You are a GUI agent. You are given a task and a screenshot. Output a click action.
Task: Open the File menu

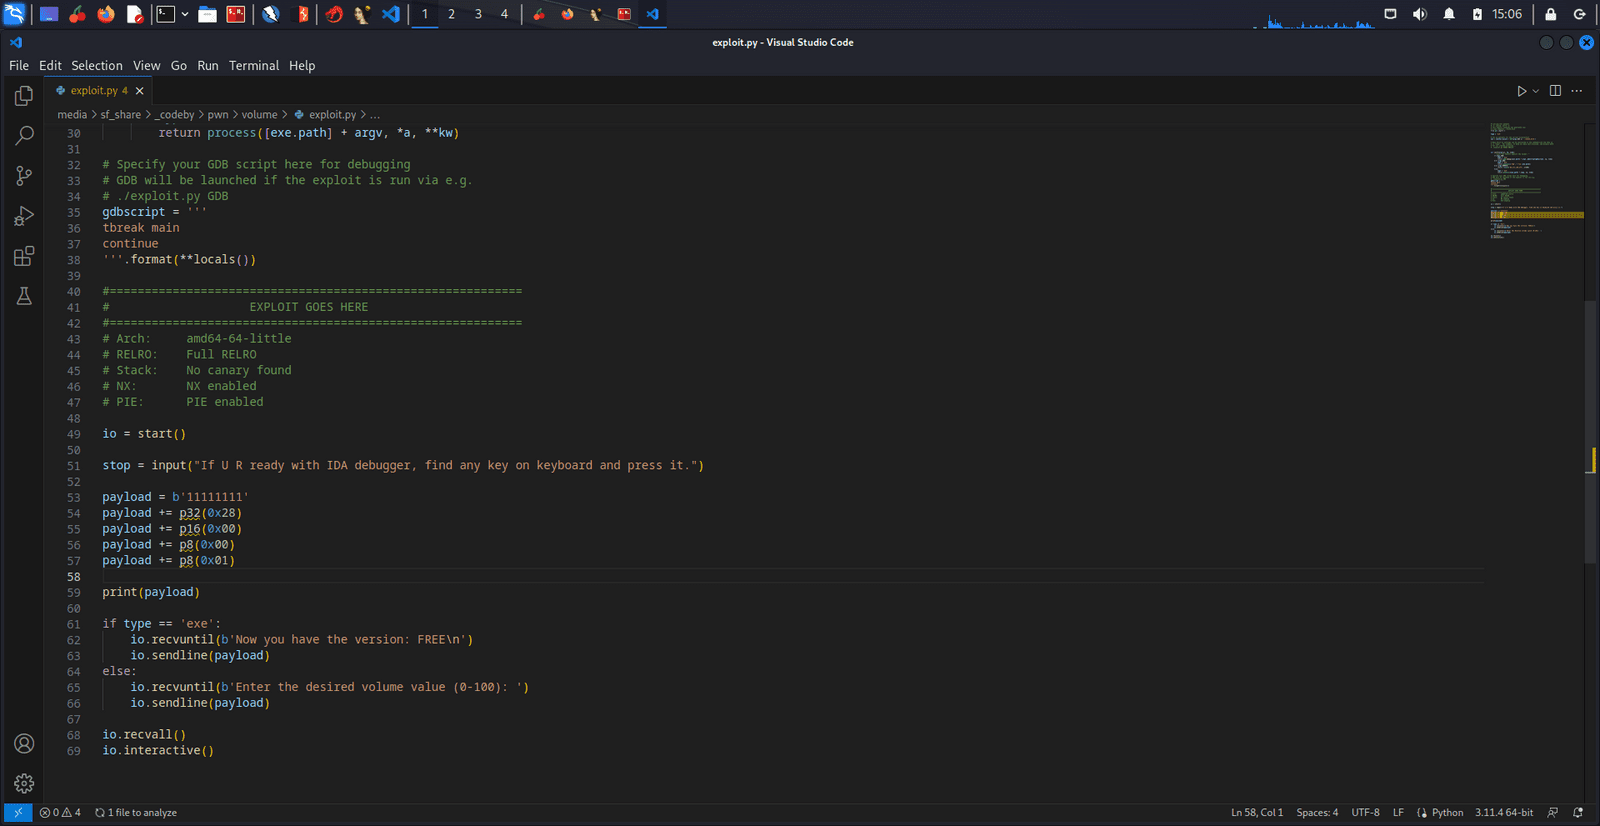point(19,66)
